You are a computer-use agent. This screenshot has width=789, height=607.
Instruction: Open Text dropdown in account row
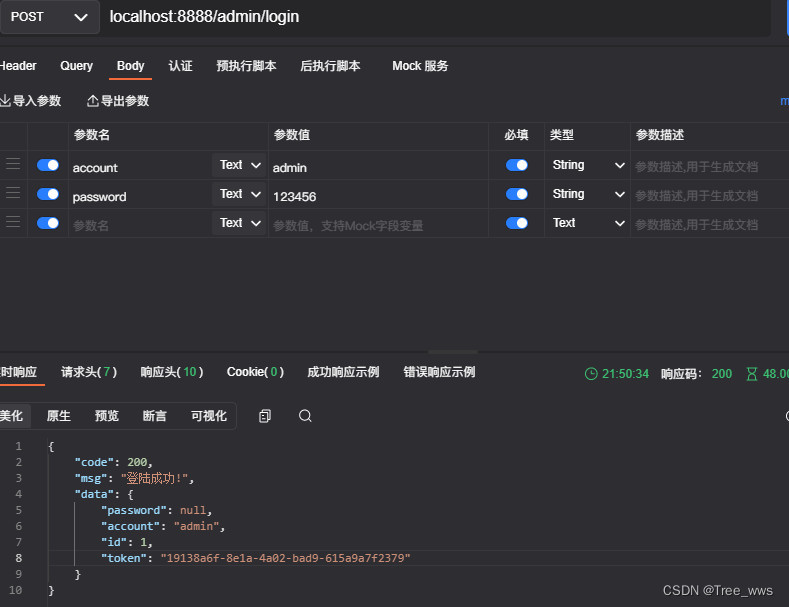[240, 165]
